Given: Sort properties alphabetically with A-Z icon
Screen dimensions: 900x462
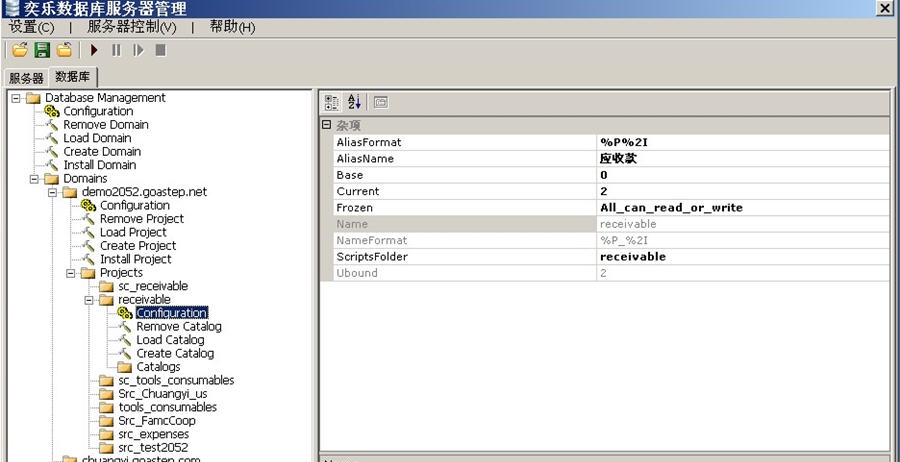Looking at the screenshot, I should (x=354, y=102).
